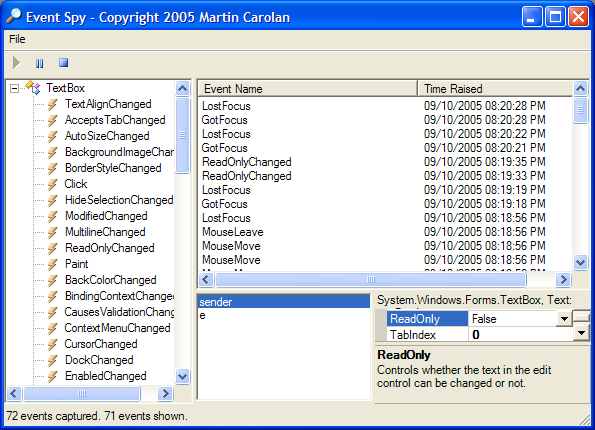Click lightning icon beside Paint
This screenshot has height=430, width=595.
point(53,264)
